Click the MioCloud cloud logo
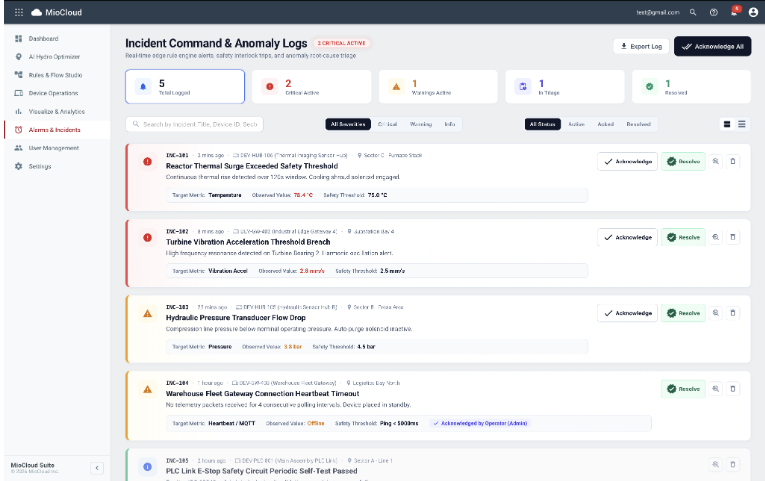Viewport: 765px width, 481px height. [x=37, y=12]
